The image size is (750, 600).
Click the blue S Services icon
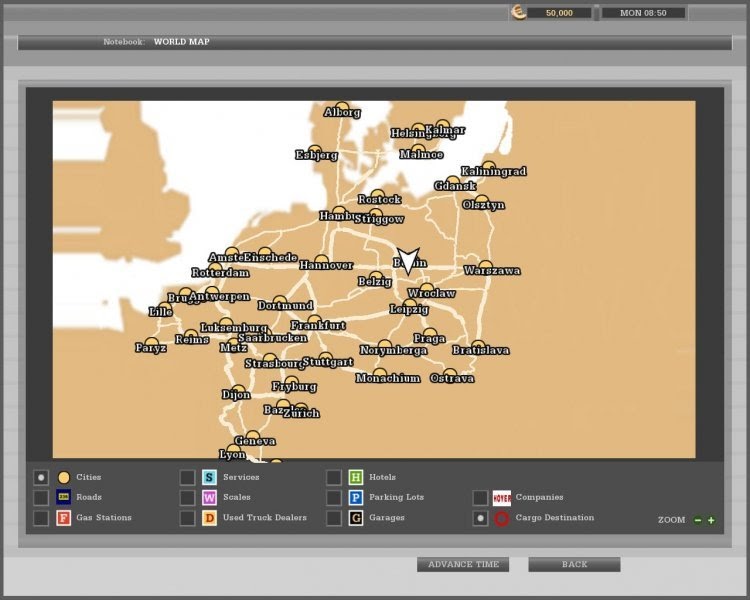pos(210,477)
